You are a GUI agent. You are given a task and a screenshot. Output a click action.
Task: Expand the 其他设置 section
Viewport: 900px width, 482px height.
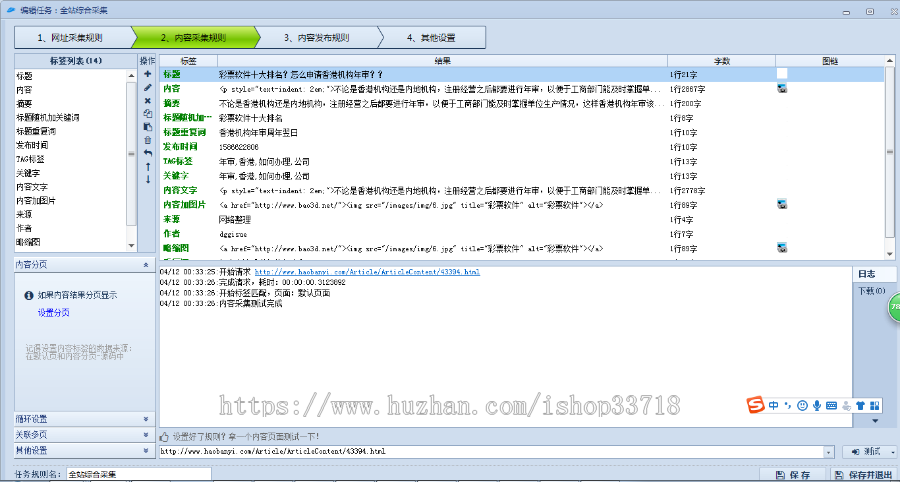146,450
